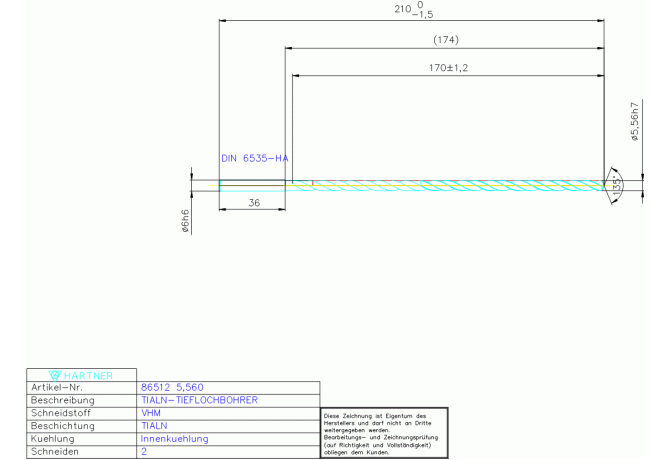Select the VHM cutting material value

coord(149,413)
